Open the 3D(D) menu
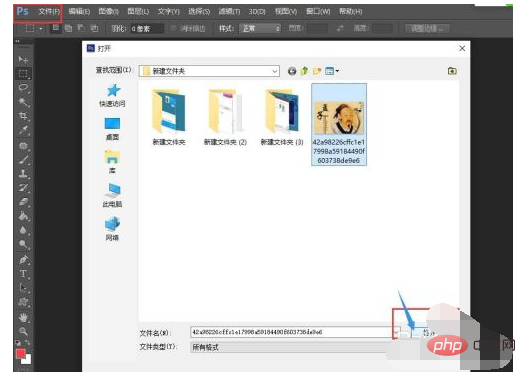This screenshot has height=378, width=526. (x=257, y=12)
